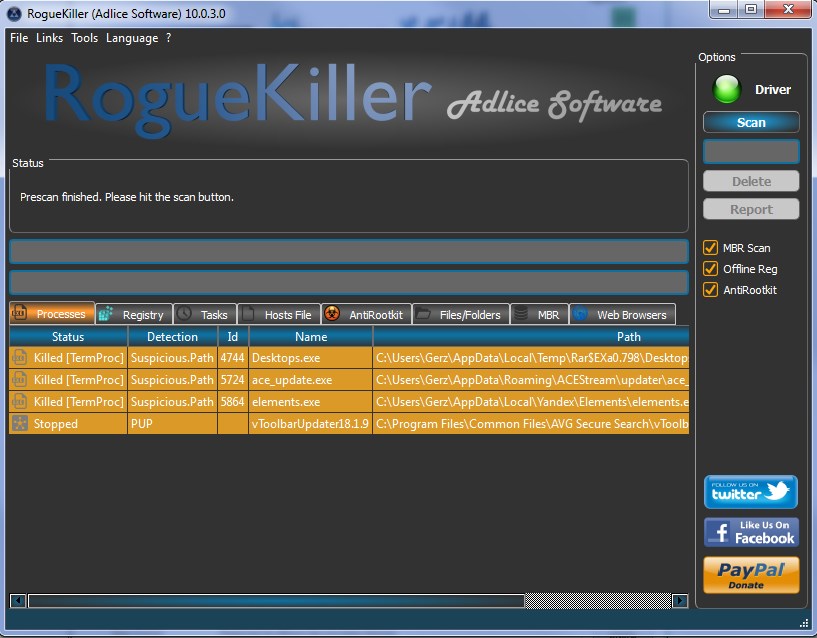The height and width of the screenshot is (638, 817).
Task: Click the blank button below Scan
Action: click(751, 152)
